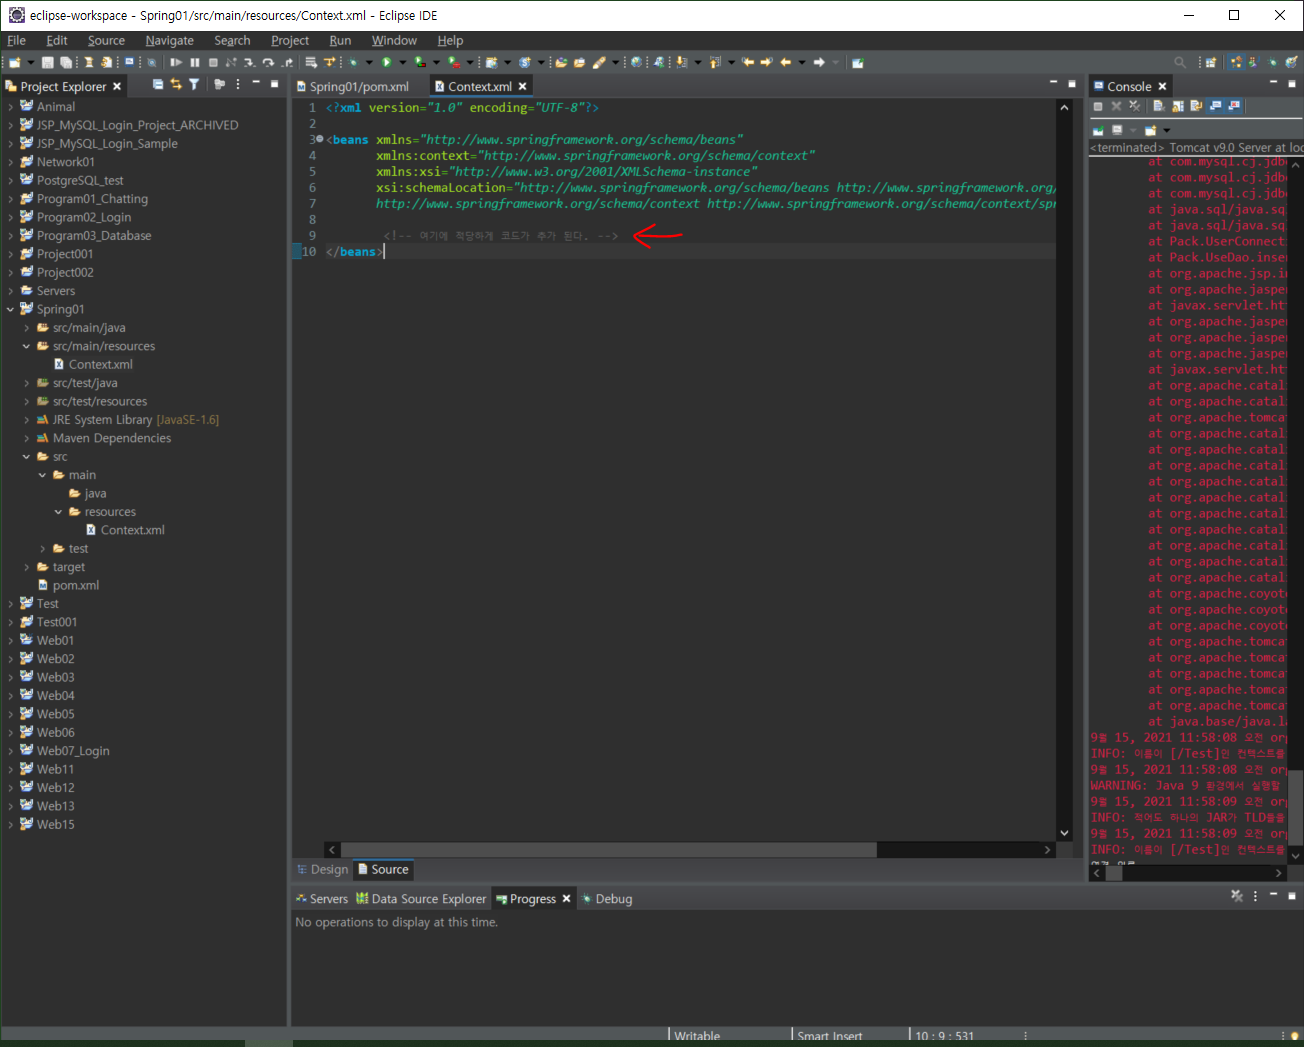Click the Suspend (pause) debug icon
1304x1047 pixels.
coord(195,62)
